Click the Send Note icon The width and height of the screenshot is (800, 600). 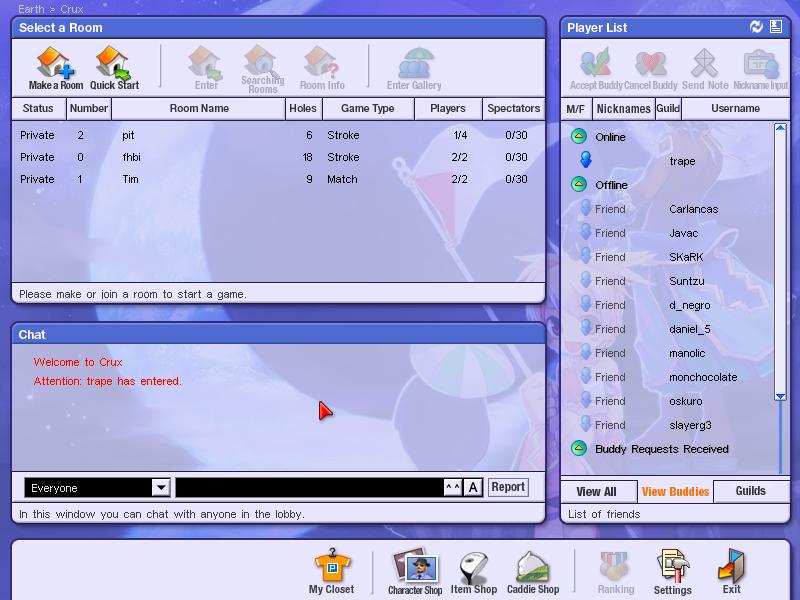(x=705, y=68)
